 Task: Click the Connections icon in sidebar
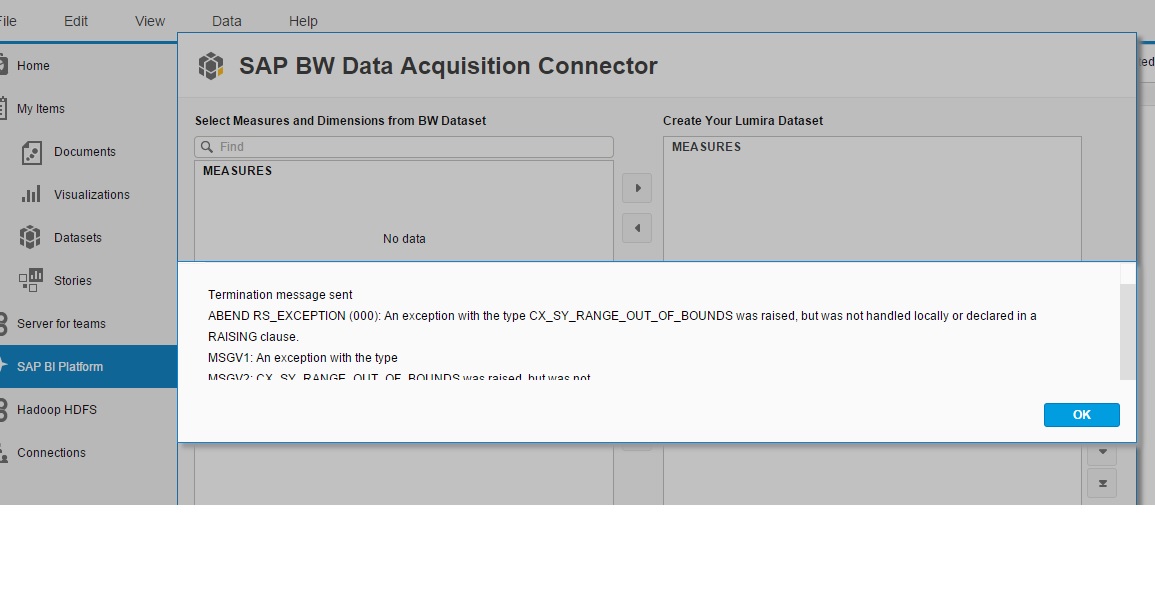point(3,452)
